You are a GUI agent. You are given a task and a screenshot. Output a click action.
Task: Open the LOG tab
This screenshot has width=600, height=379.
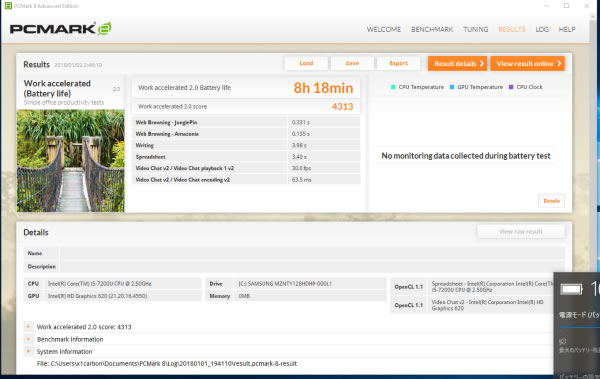pyautogui.click(x=542, y=29)
